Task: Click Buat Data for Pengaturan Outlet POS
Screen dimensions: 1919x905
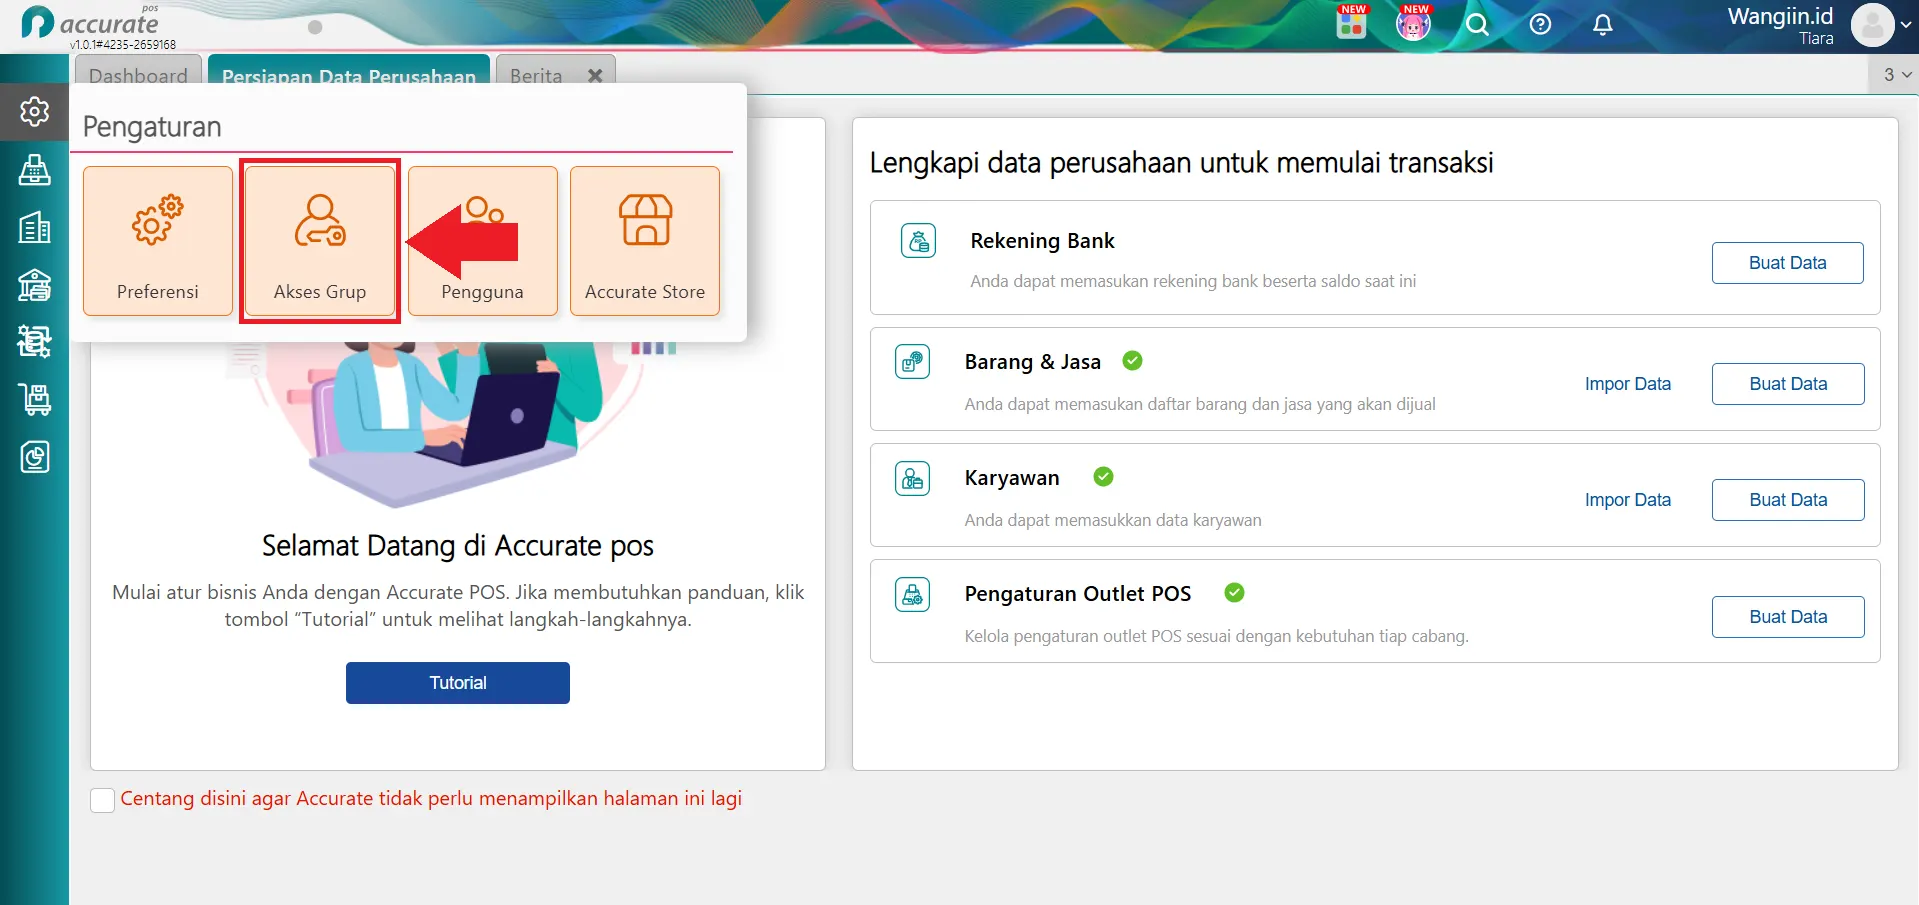Action: pyautogui.click(x=1788, y=617)
